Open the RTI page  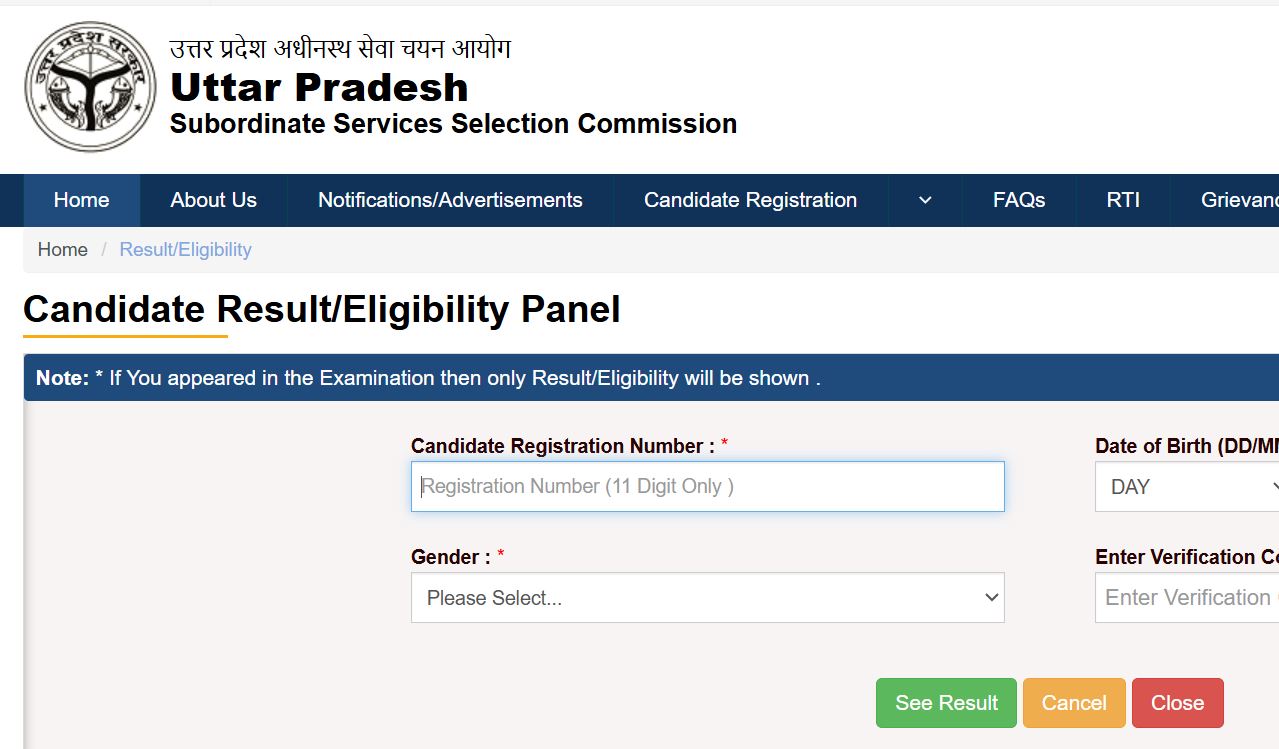1123,200
